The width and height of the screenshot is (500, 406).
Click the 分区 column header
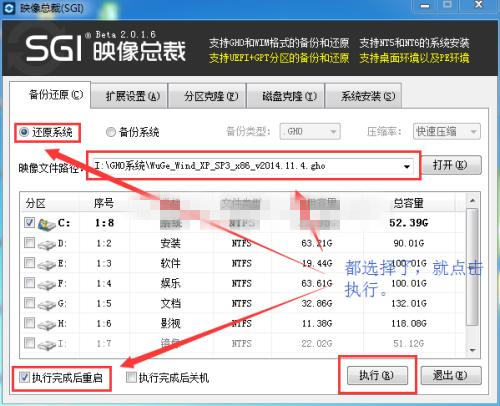[35, 203]
